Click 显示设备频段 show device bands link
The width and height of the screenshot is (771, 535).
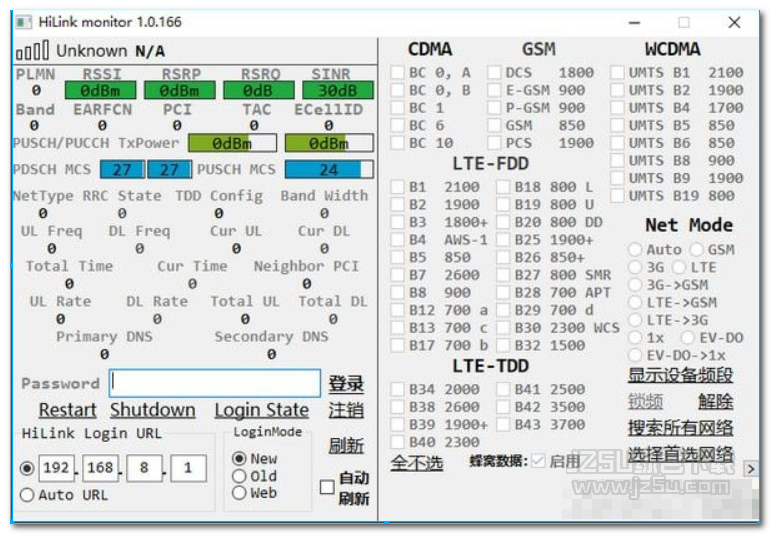tap(681, 375)
